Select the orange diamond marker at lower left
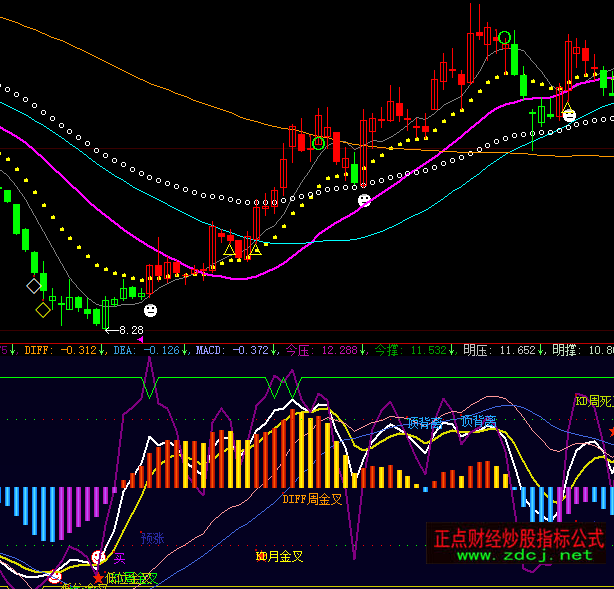The image size is (614, 589). pyautogui.click(x=42, y=310)
